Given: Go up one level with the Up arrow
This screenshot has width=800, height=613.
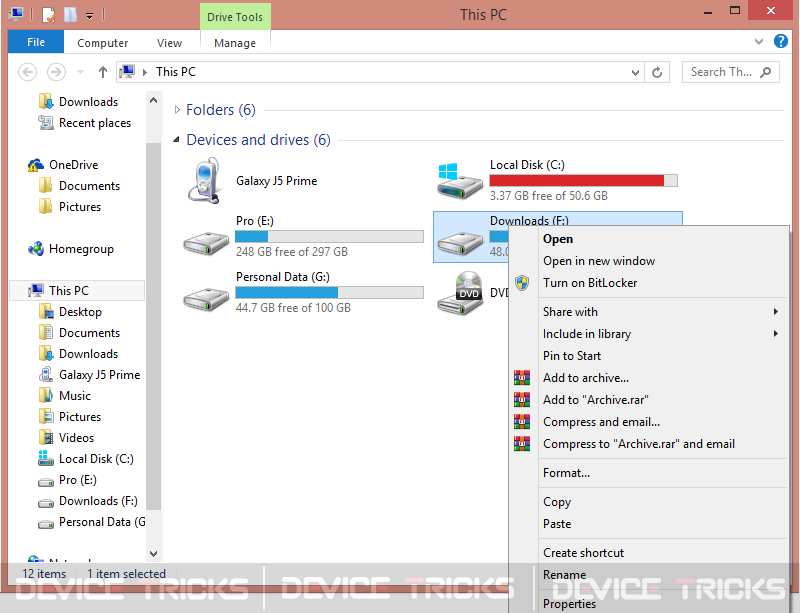Looking at the screenshot, I should (x=103, y=72).
